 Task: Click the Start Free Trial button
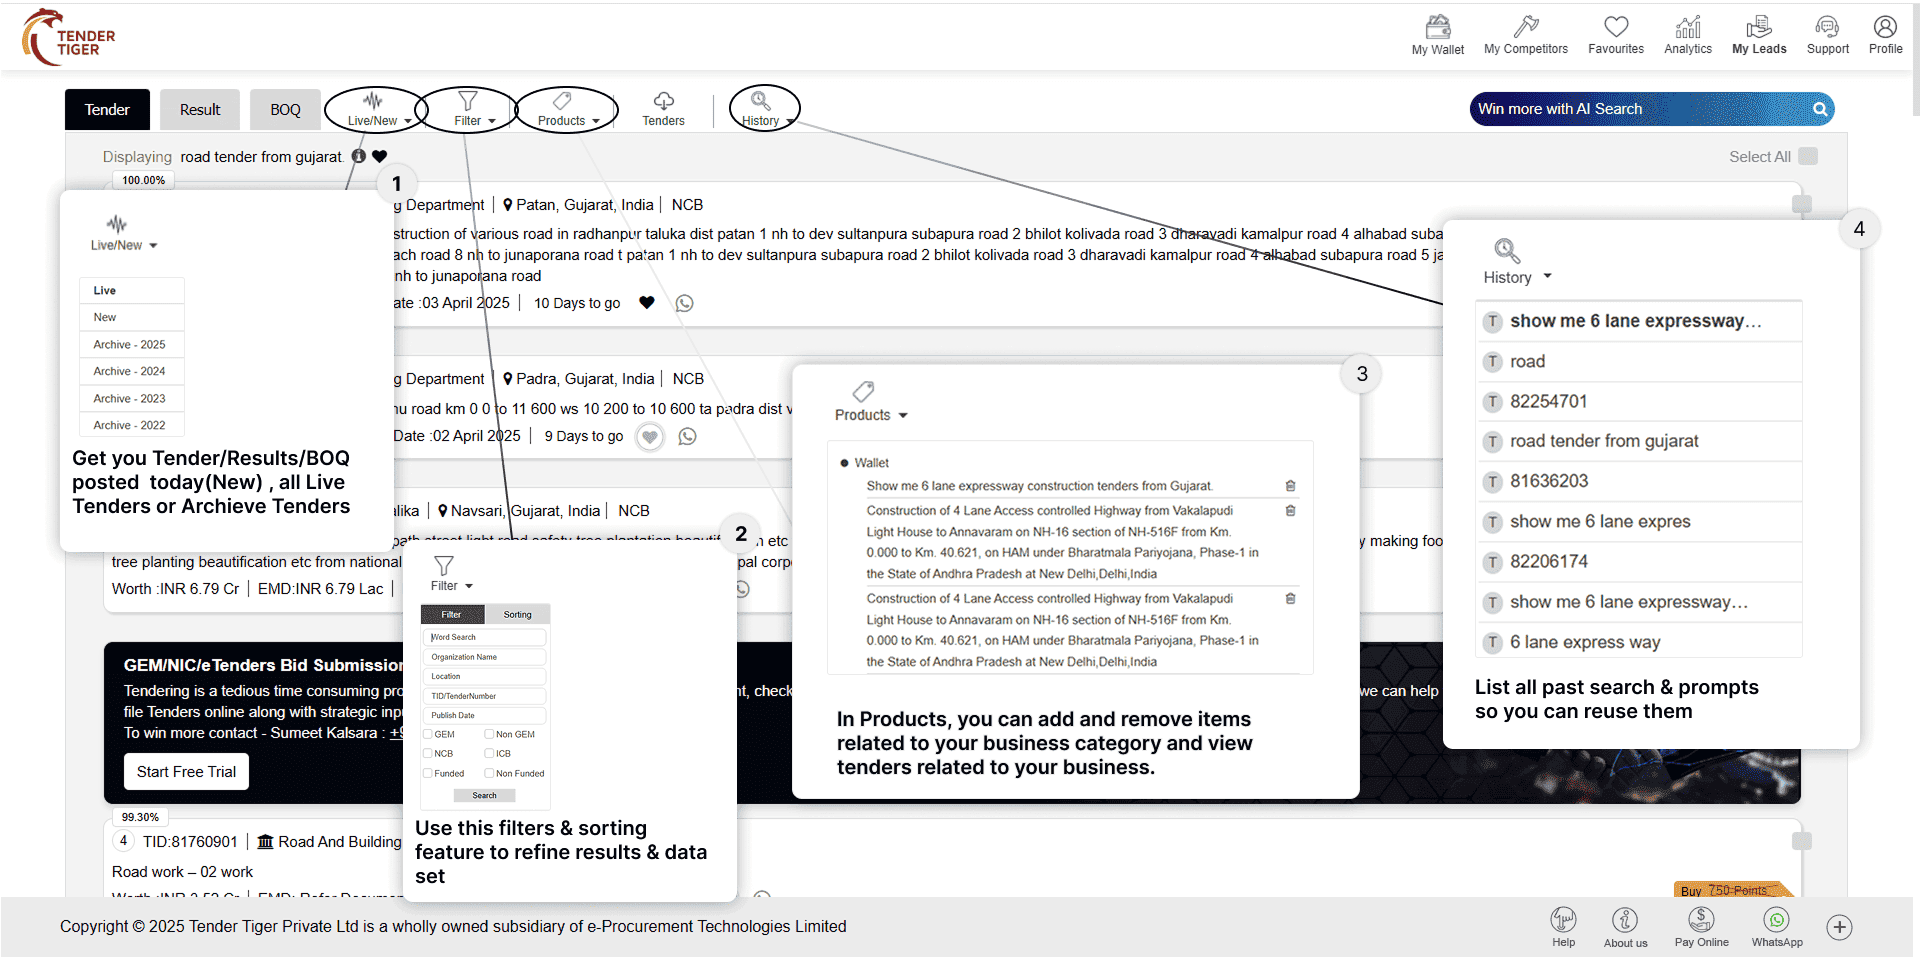click(186, 772)
